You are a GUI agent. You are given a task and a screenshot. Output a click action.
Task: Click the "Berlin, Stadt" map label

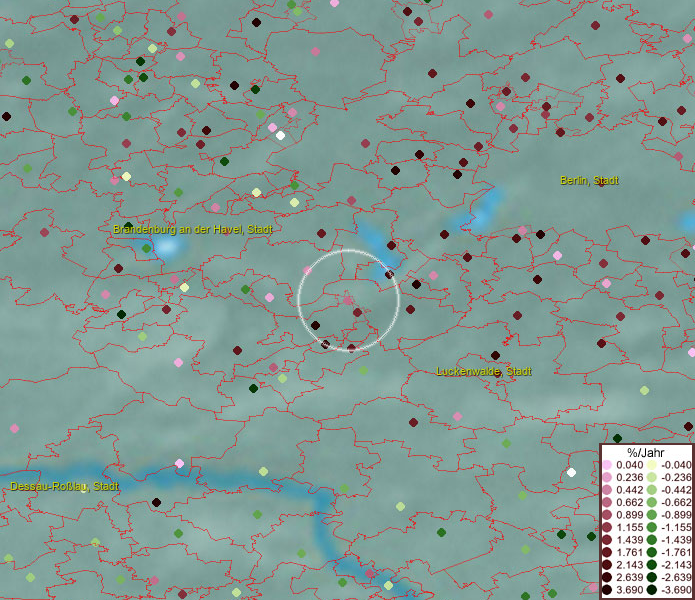click(x=589, y=180)
